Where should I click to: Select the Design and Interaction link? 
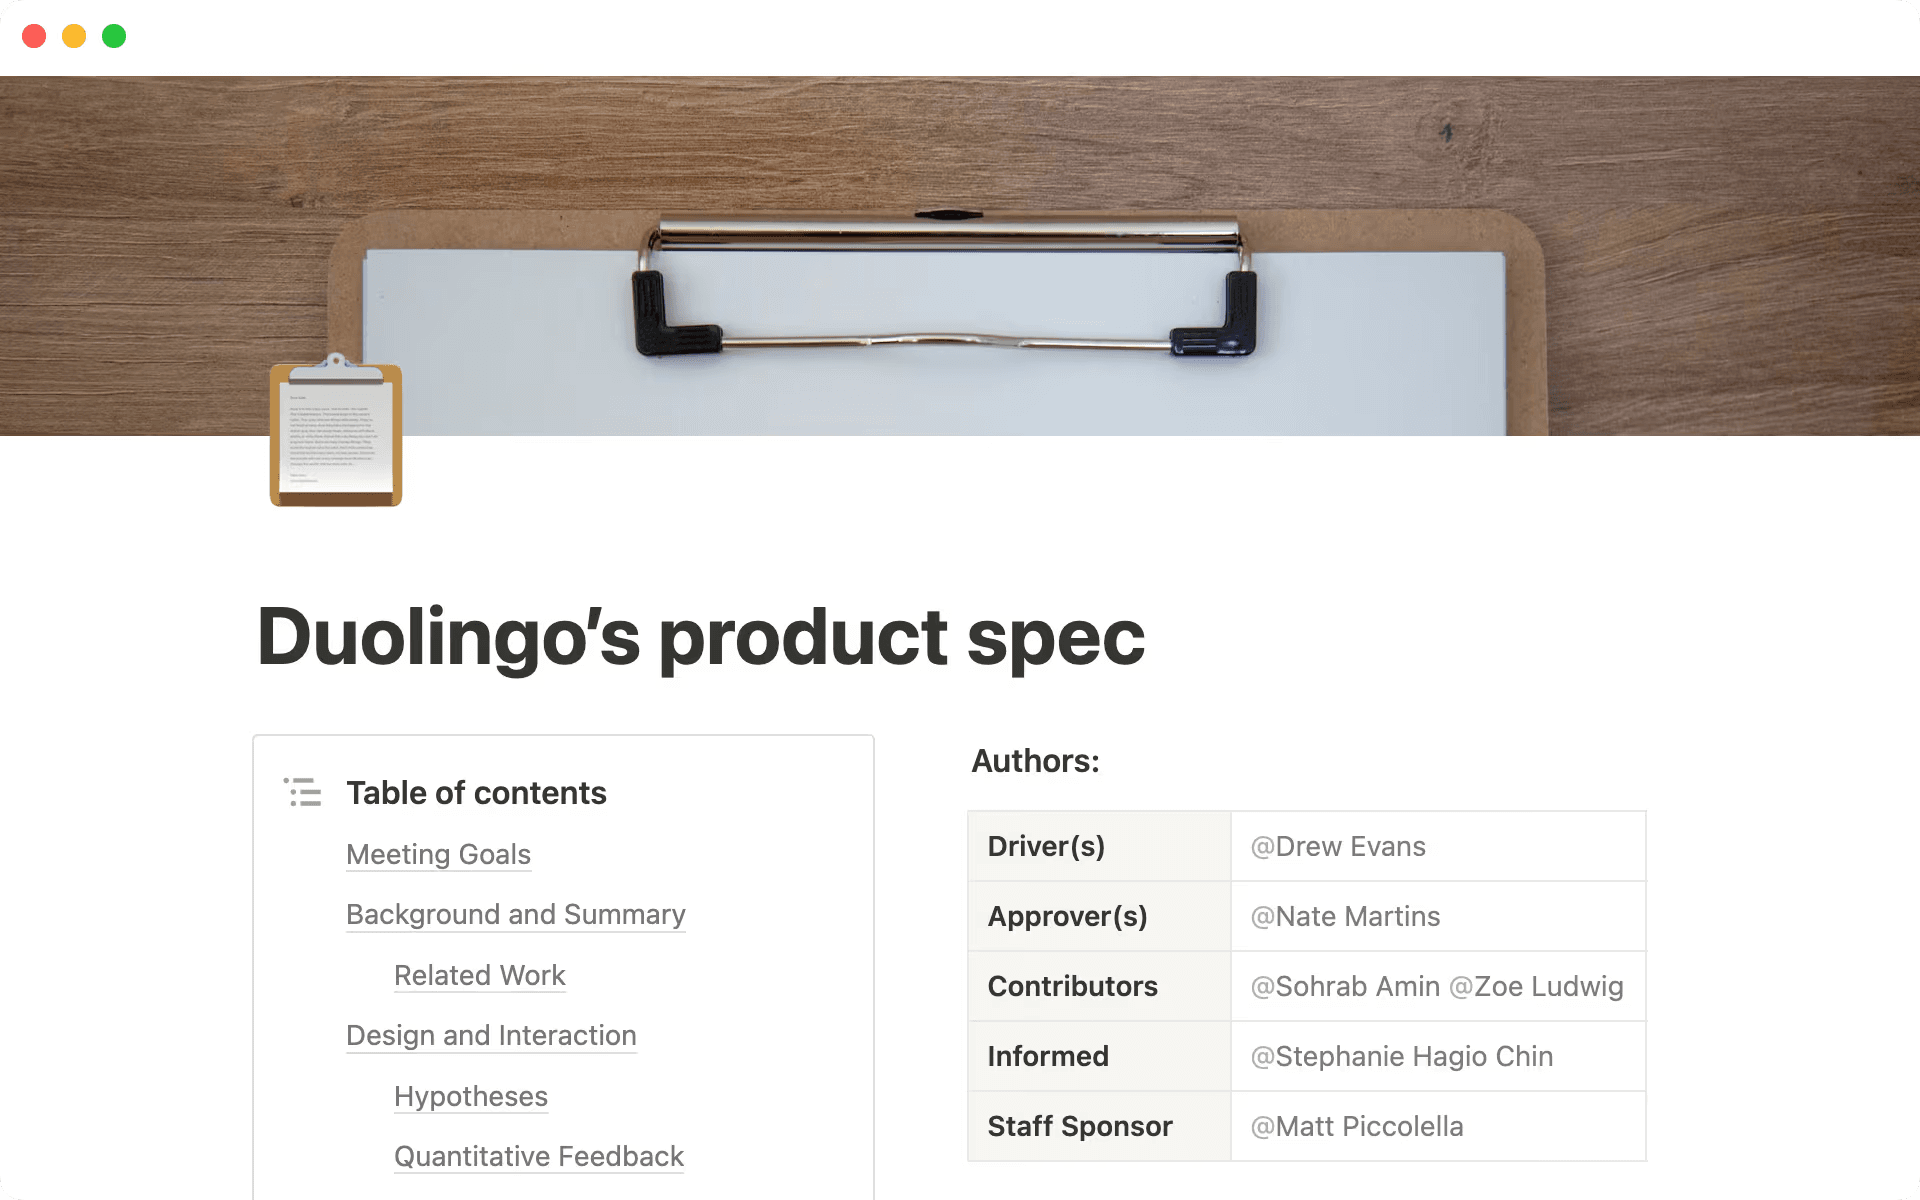[x=490, y=1036]
